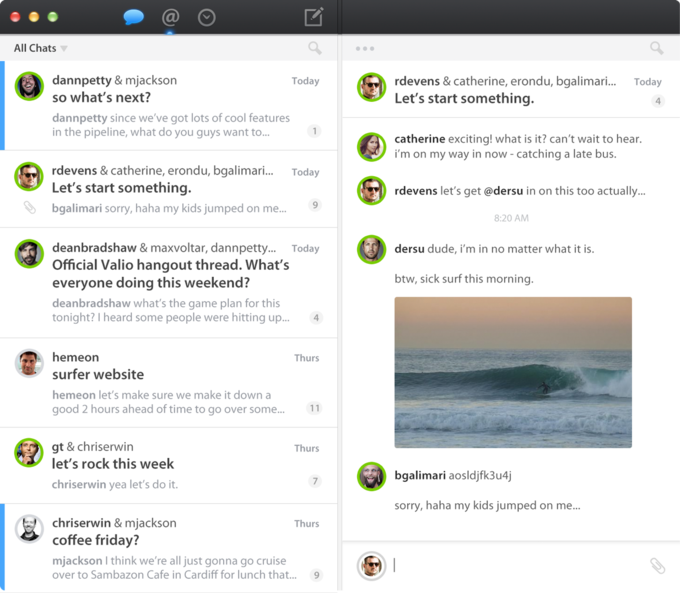Click unread badge 7 on gt chat
This screenshot has height=593, width=680.
(315, 481)
